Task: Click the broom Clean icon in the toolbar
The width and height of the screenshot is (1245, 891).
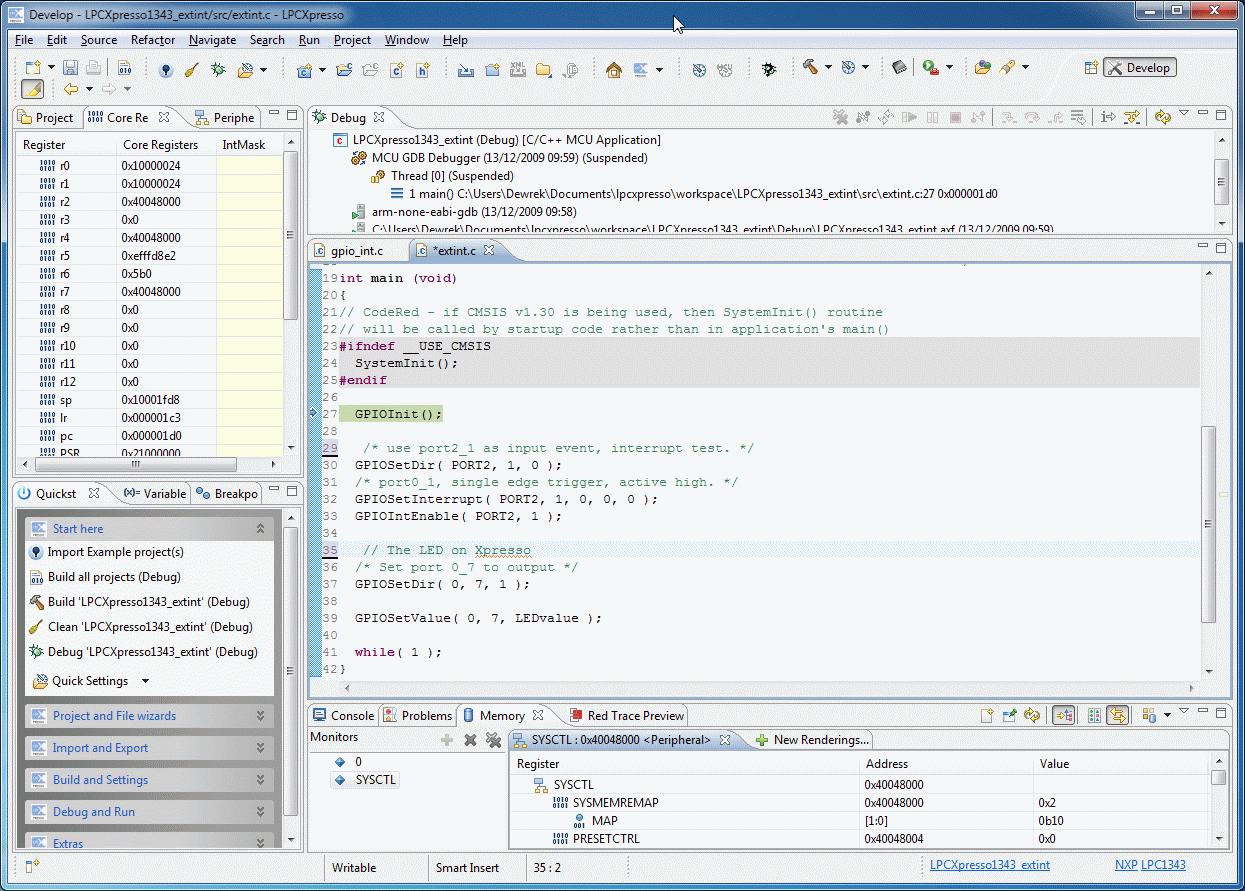Action: click(191, 69)
